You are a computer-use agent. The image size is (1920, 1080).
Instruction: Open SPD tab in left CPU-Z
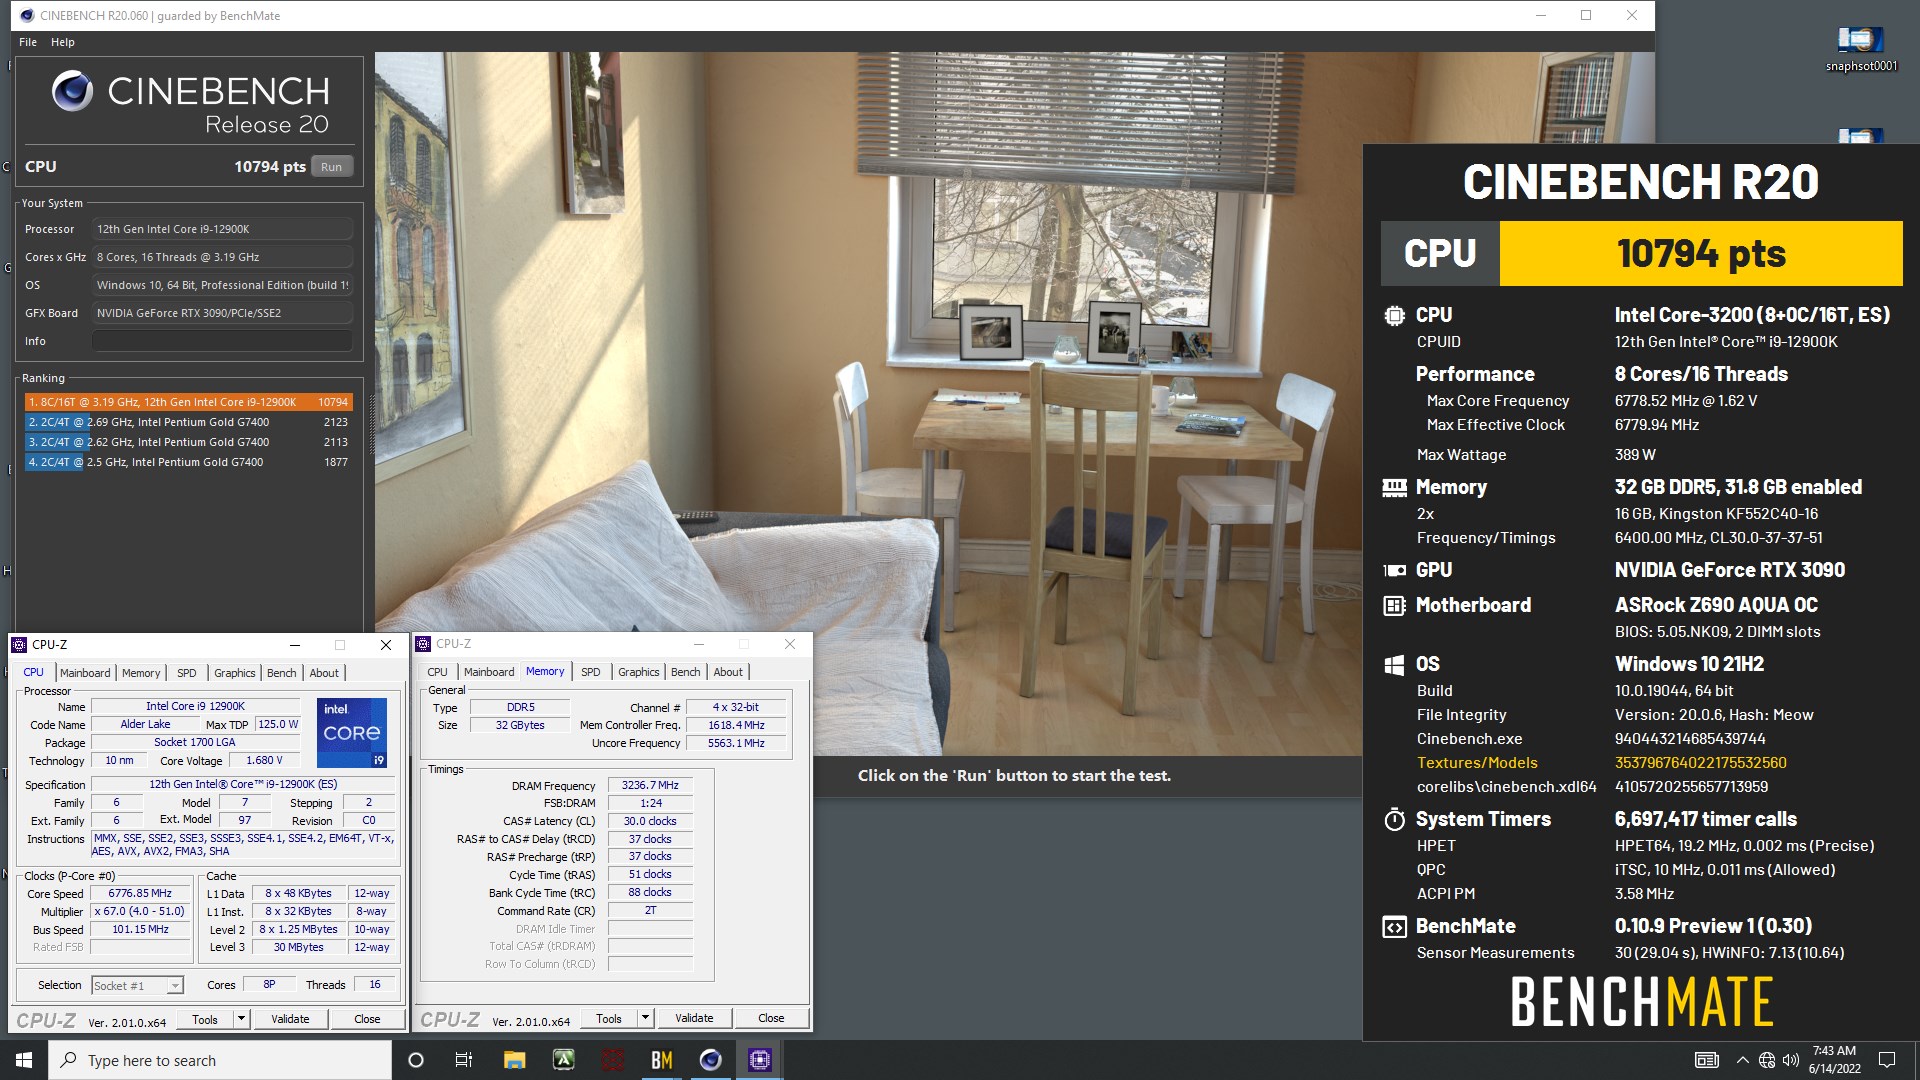[187, 673]
